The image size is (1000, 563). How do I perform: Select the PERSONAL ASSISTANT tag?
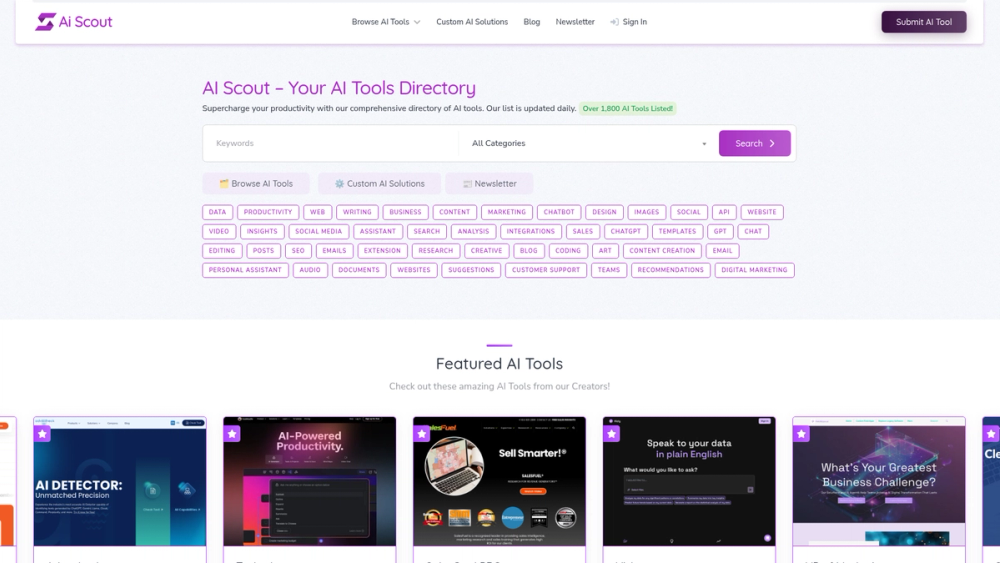coord(245,270)
